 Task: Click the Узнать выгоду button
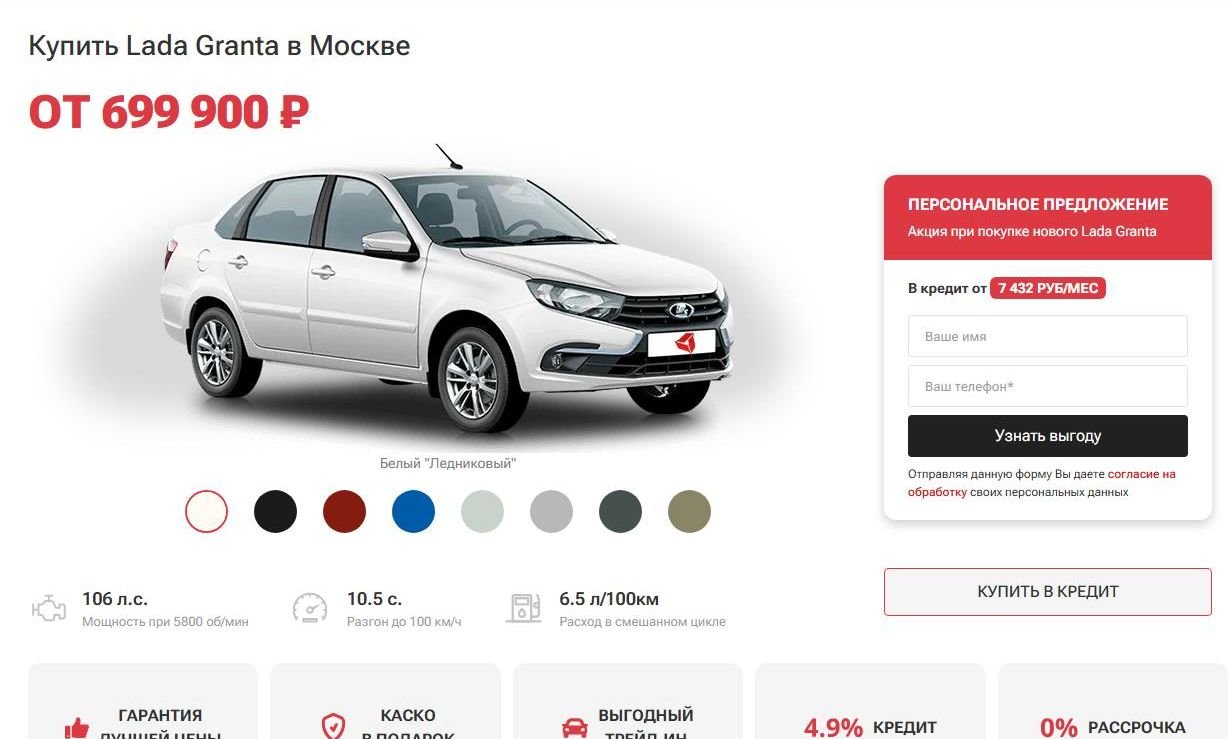pyautogui.click(x=1048, y=436)
